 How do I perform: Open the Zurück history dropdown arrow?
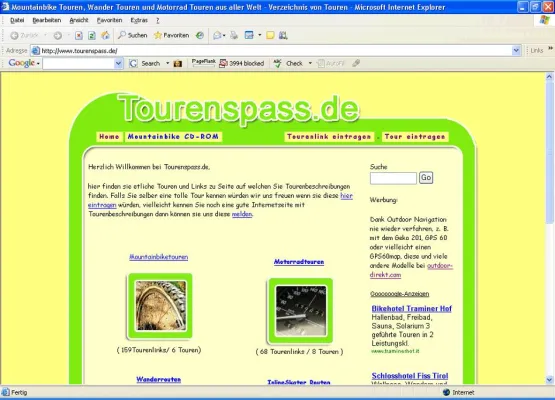[45, 35]
